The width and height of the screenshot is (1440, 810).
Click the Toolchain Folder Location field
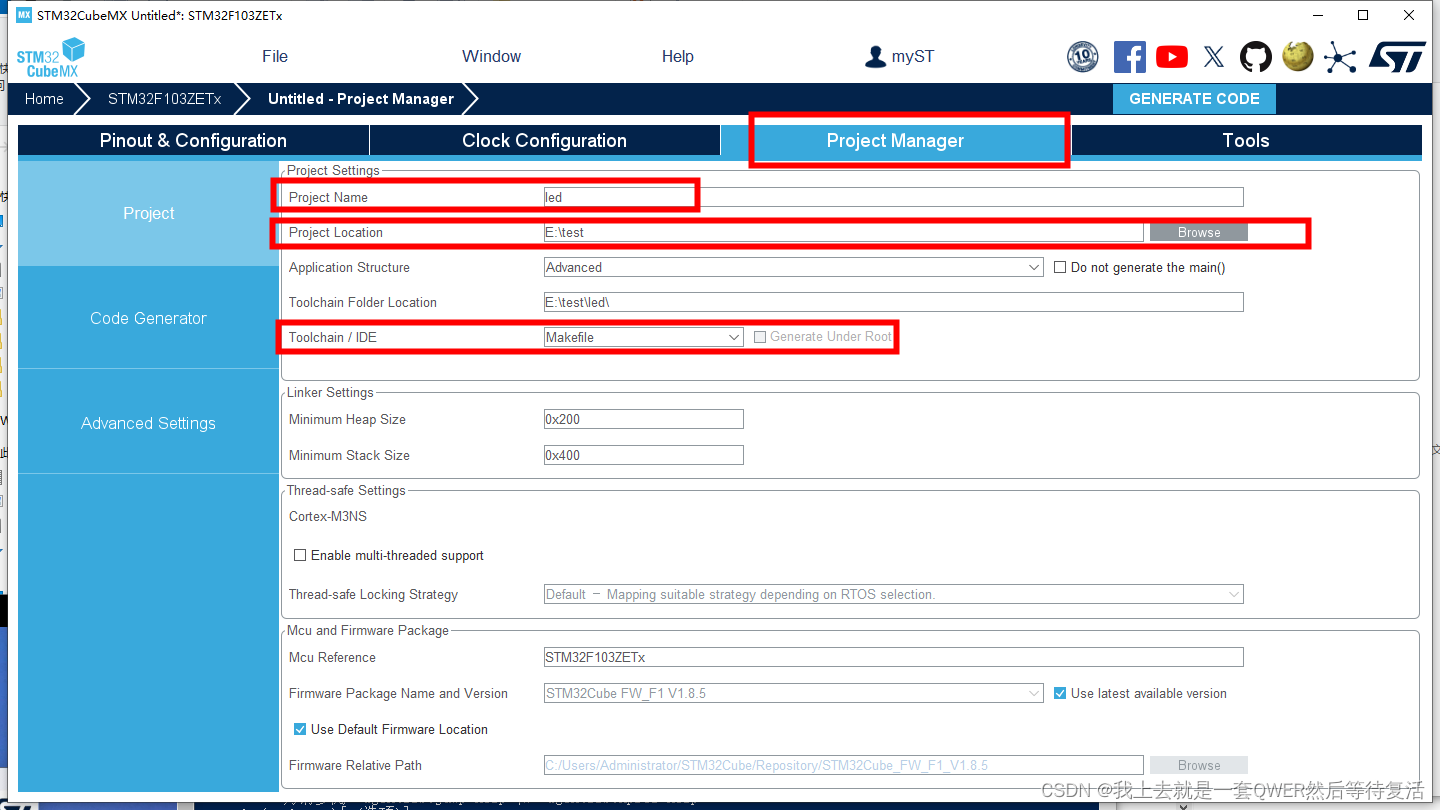[x=893, y=302]
